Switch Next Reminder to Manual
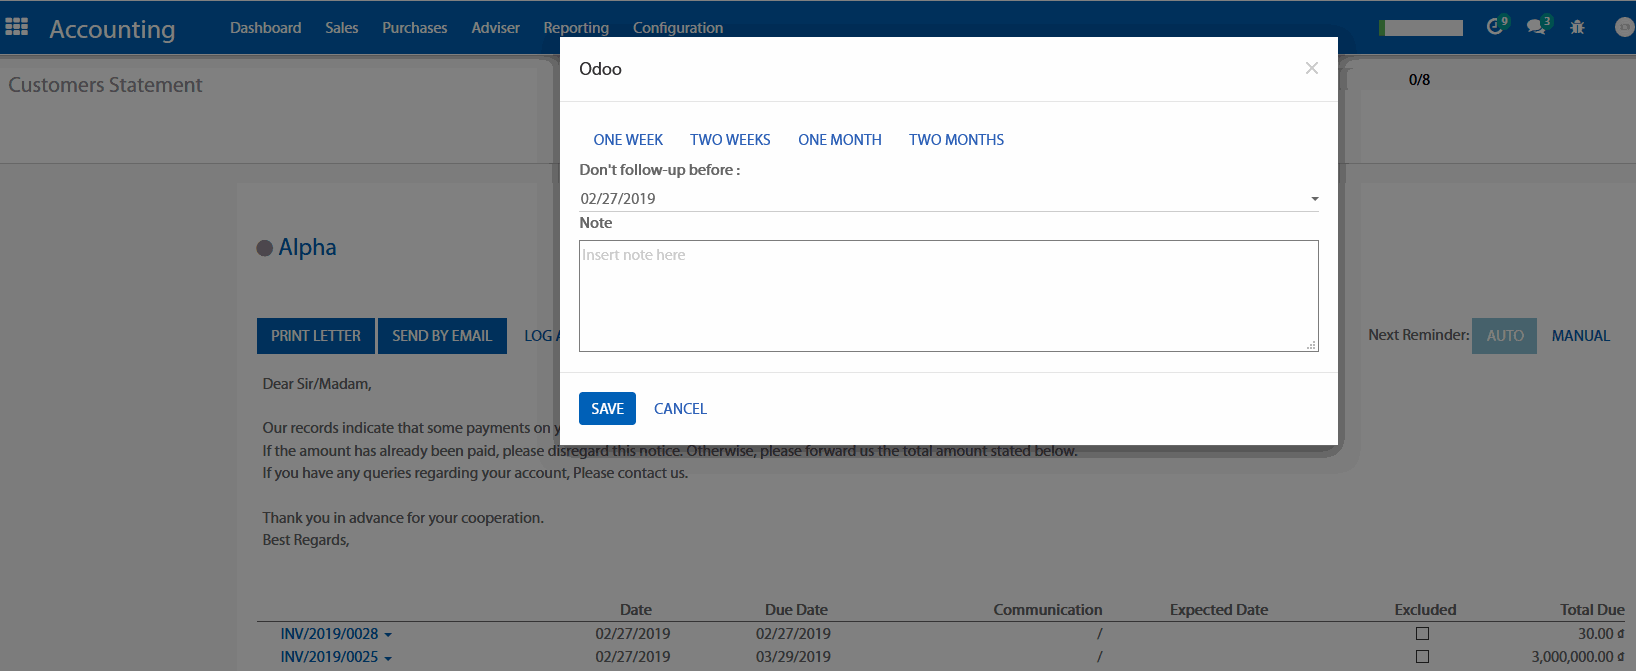 pyautogui.click(x=1580, y=336)
